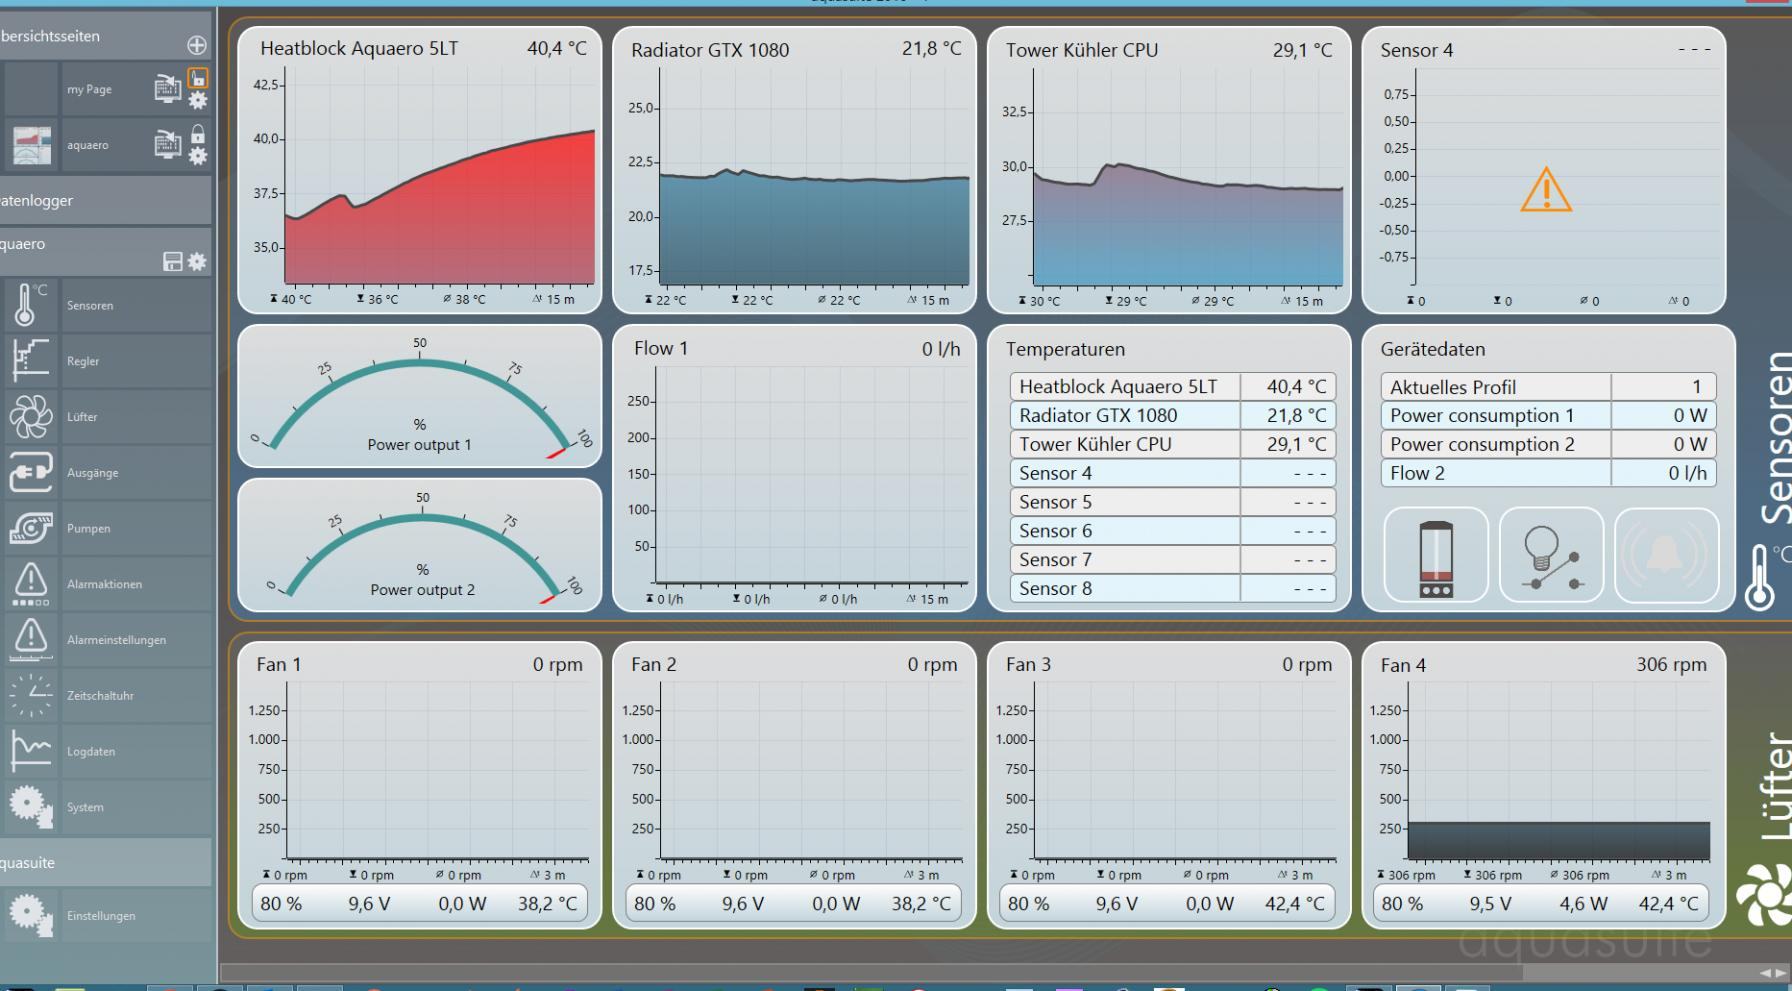Screen dimensions: 1792x991
Task: Open the gear settings of the aquaero overview page
Action: pos(198,156)
